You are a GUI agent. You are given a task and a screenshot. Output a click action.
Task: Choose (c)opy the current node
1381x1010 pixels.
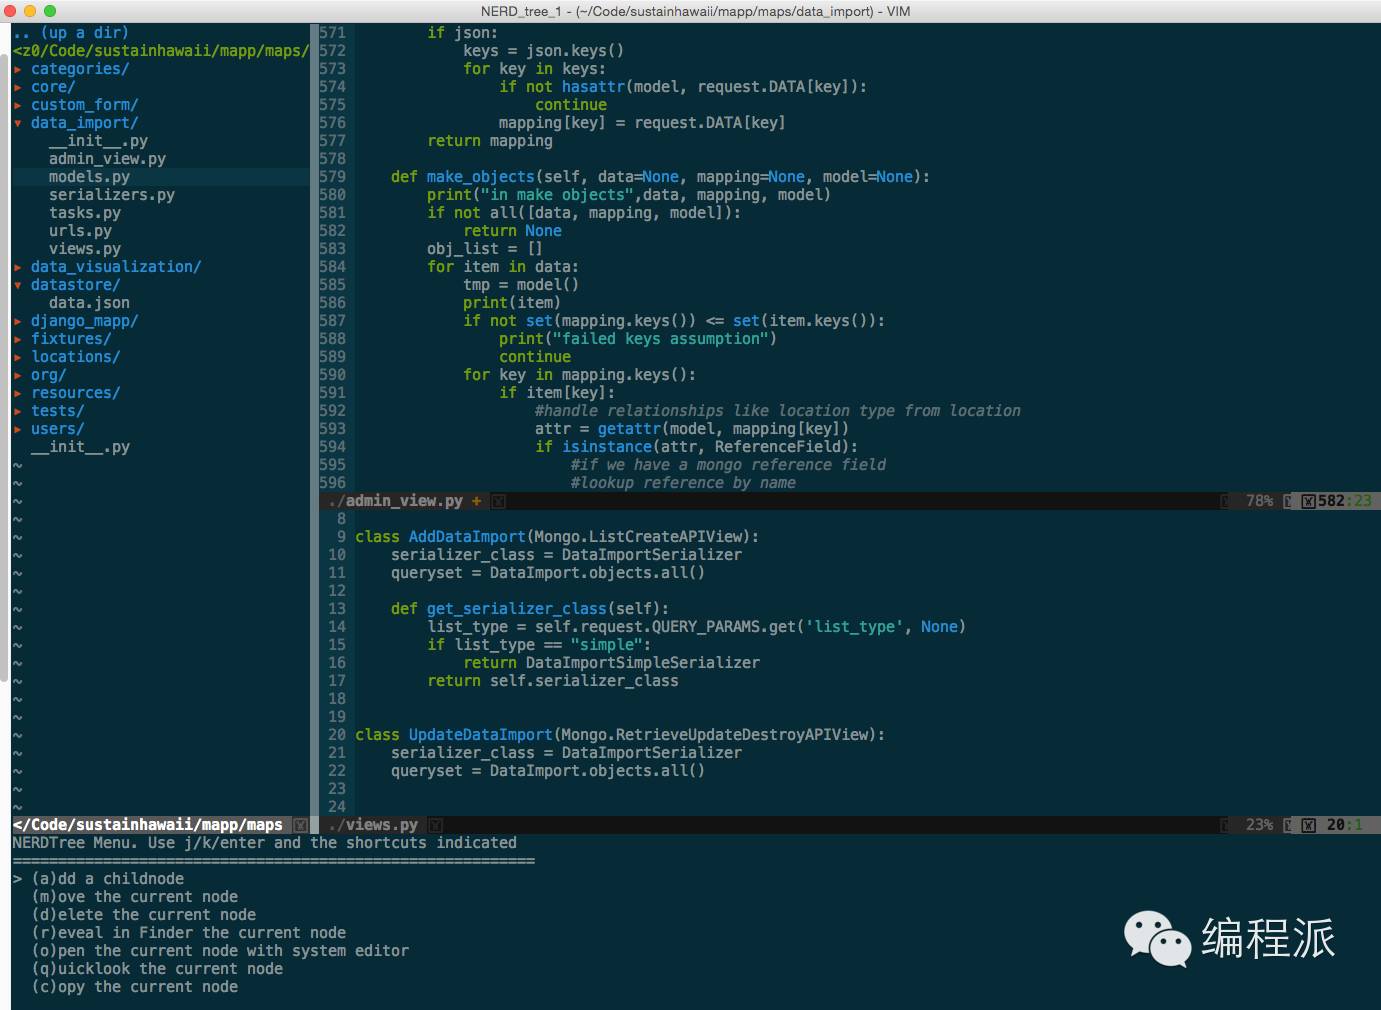pos(135,987)
